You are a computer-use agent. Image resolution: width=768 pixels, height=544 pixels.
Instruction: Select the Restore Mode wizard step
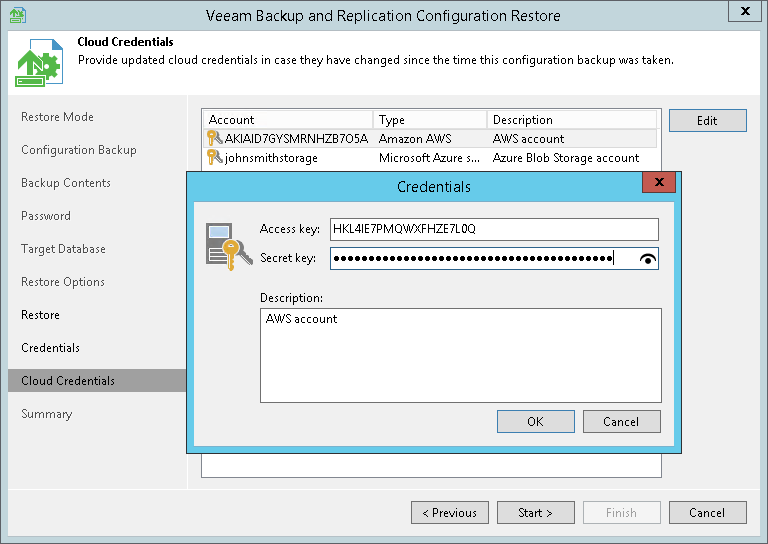(x=57, y=117)
